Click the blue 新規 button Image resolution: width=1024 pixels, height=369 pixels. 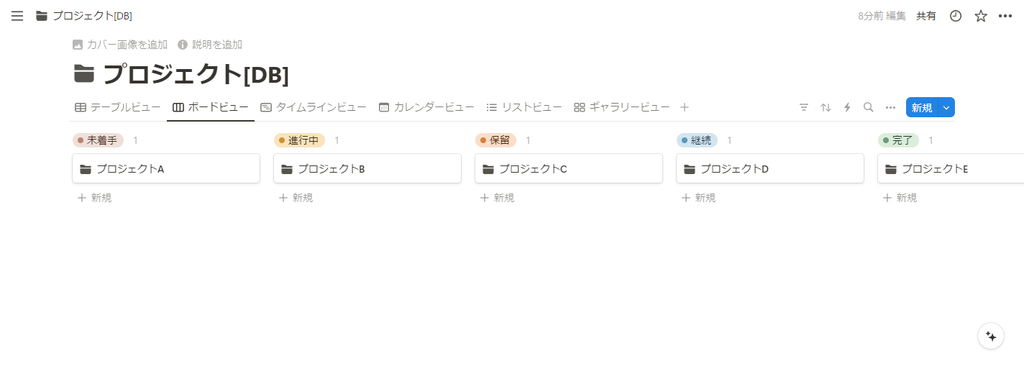[x=921, y=108]
